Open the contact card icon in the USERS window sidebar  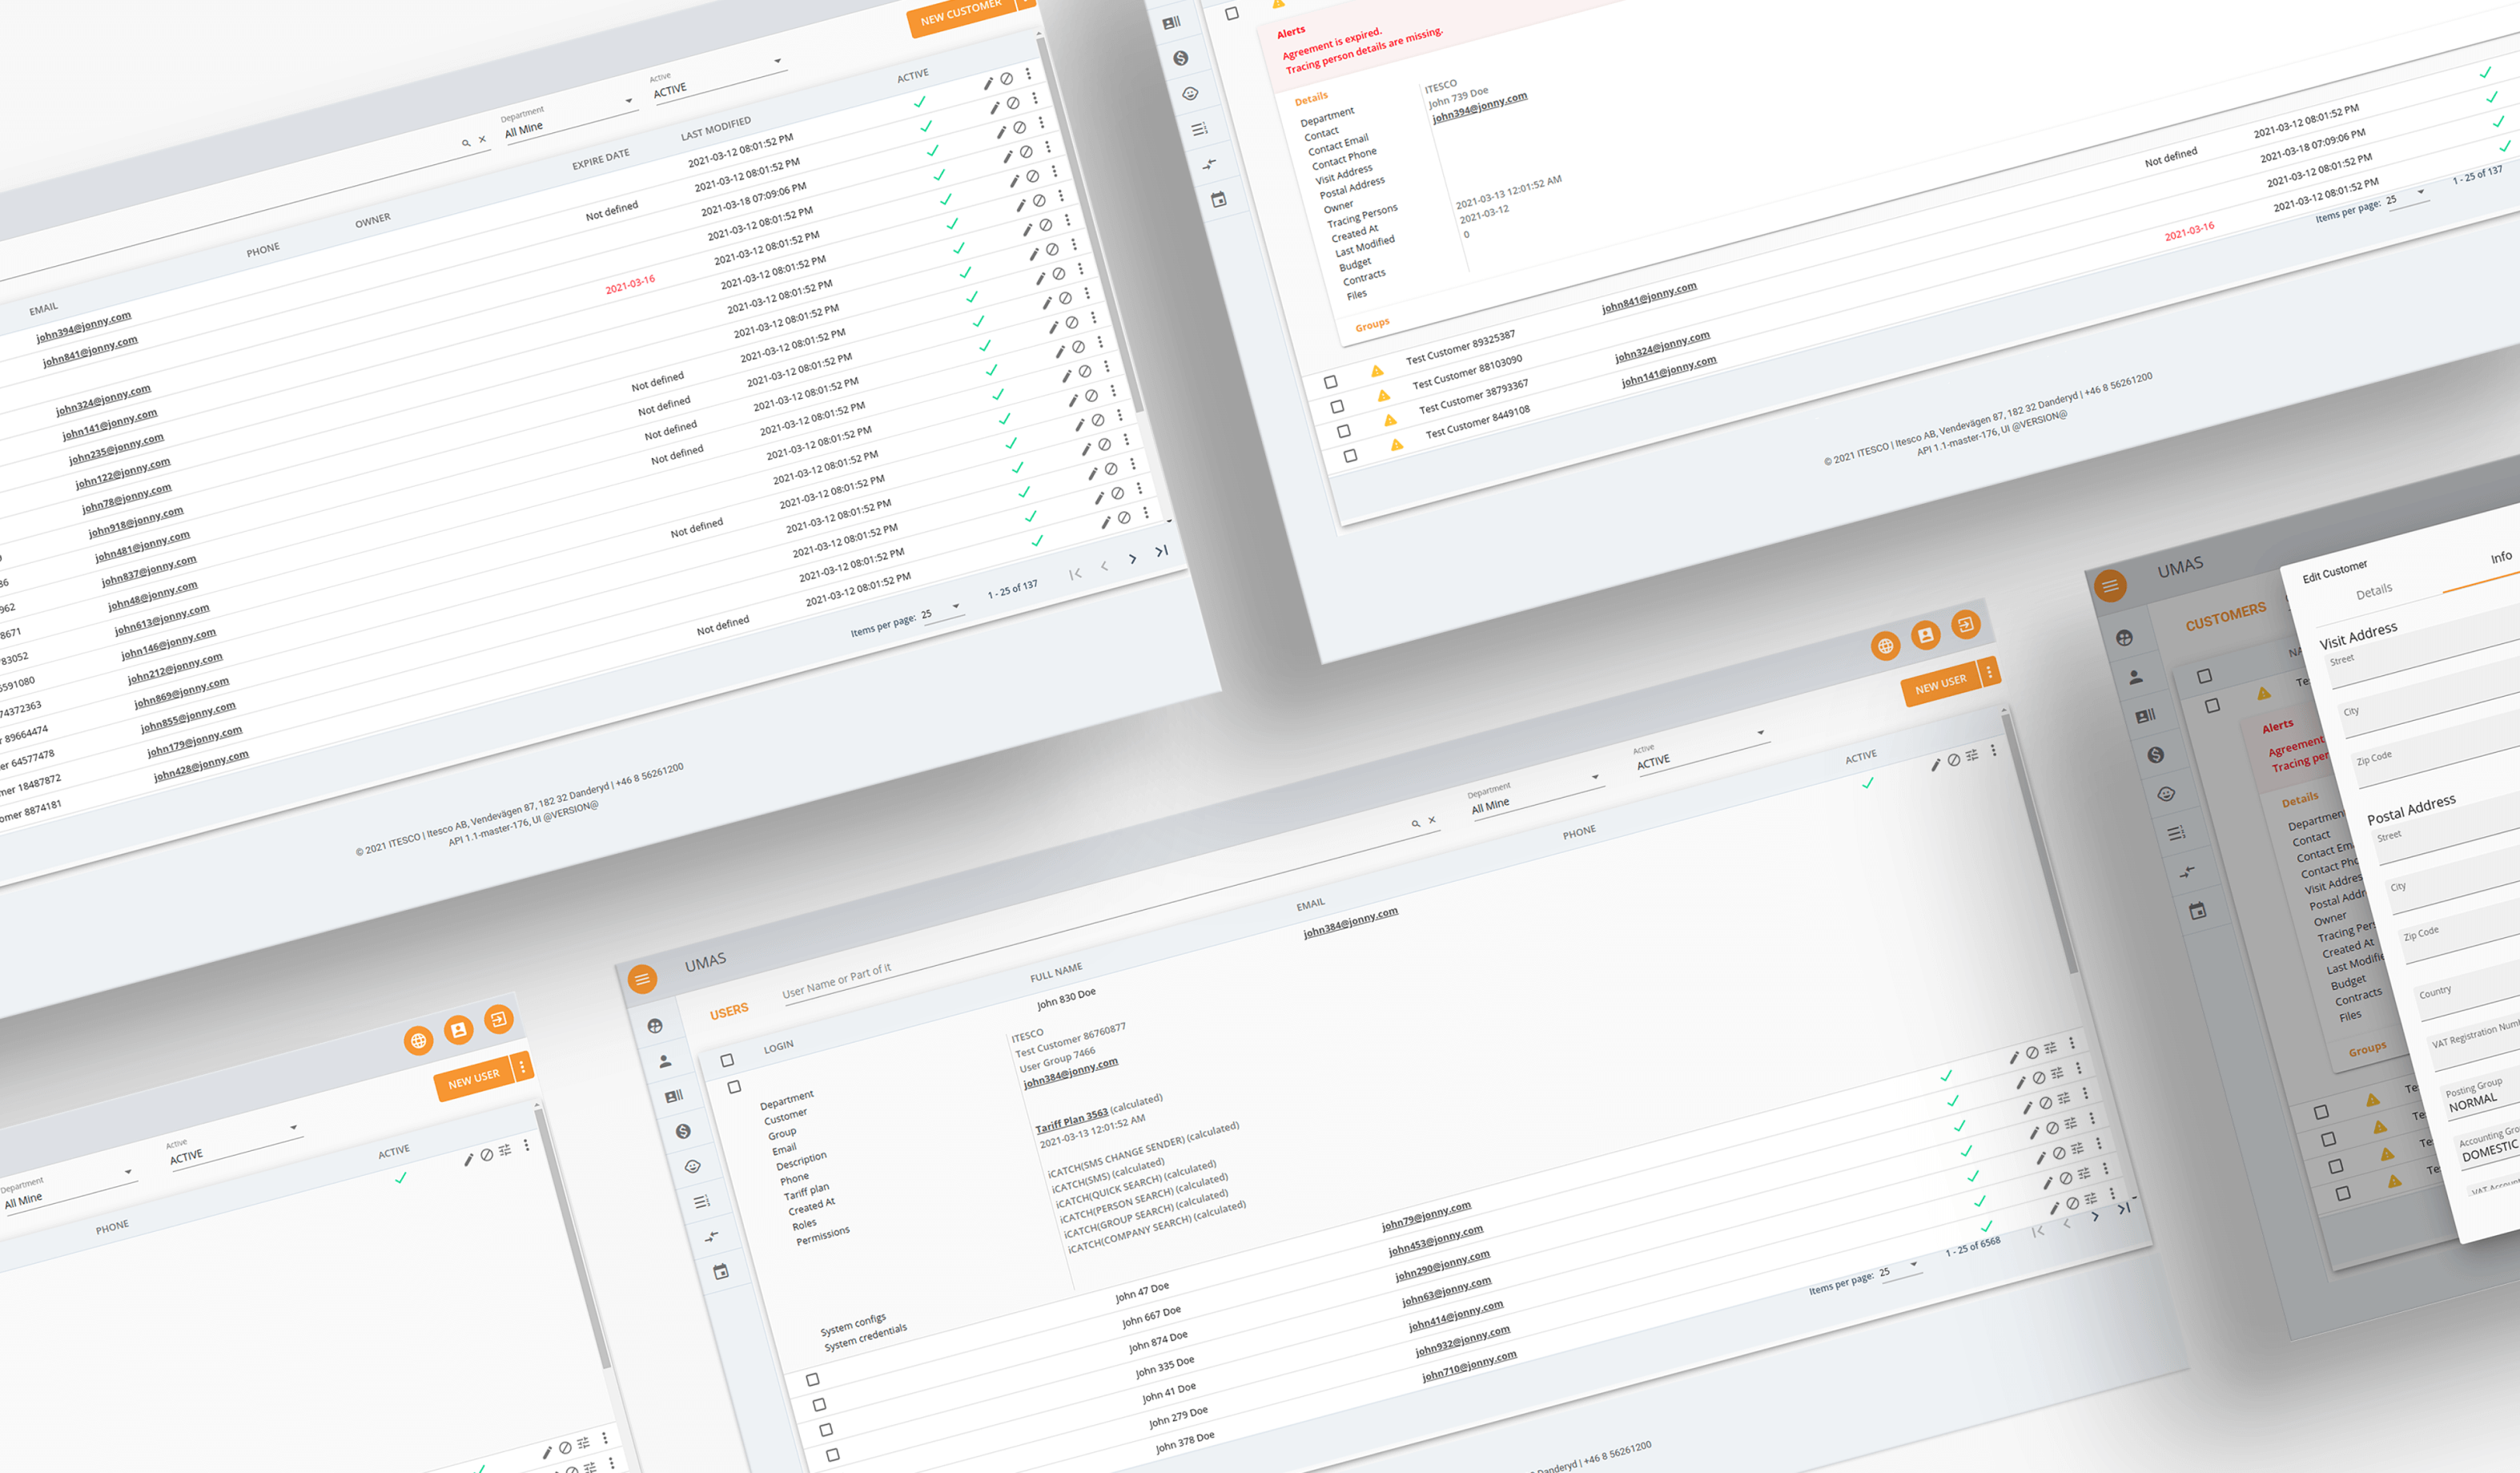click(674, 1096)
